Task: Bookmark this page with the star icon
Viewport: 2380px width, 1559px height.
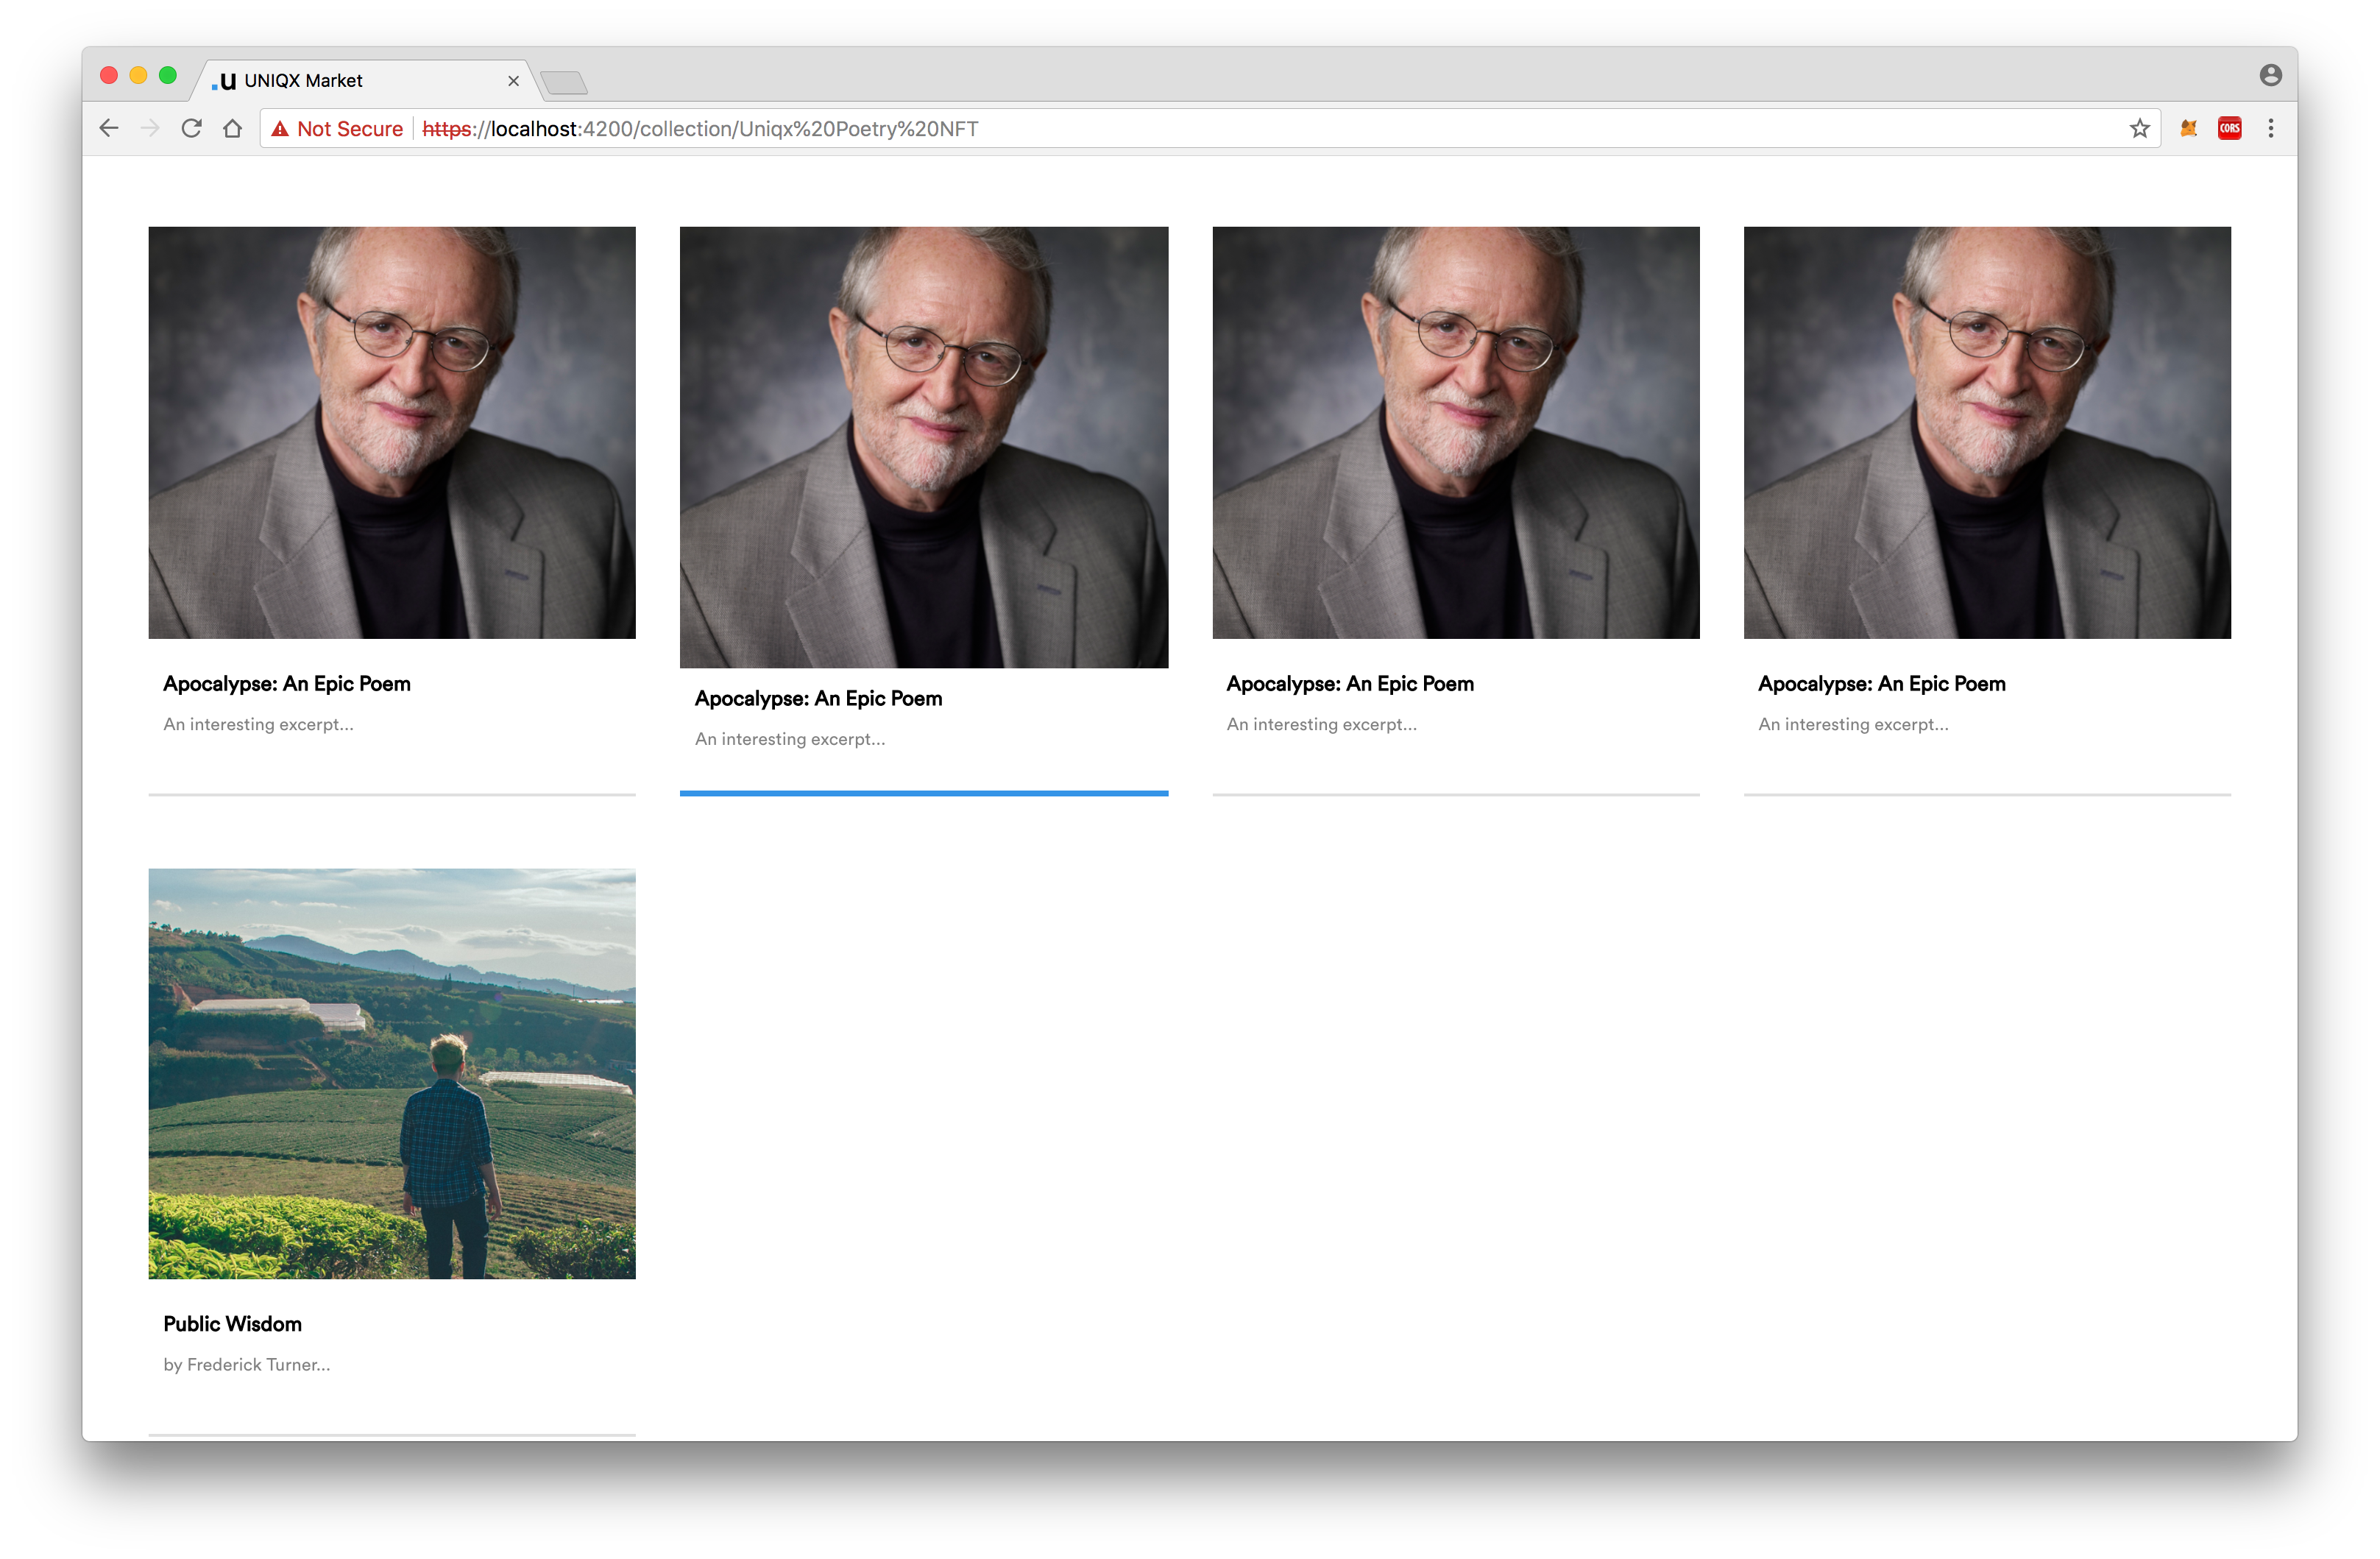Action: pyautogui.click(x=2139, y=128)
